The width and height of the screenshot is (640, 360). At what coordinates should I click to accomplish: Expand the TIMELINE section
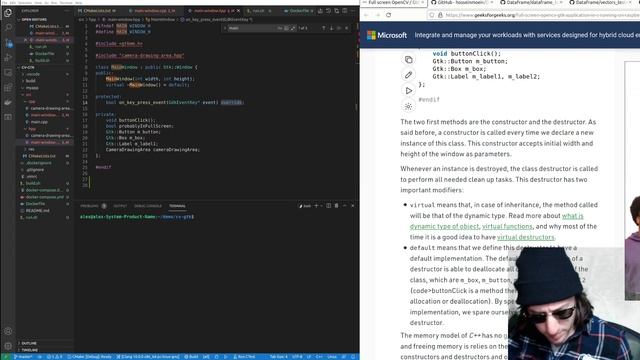29,350
